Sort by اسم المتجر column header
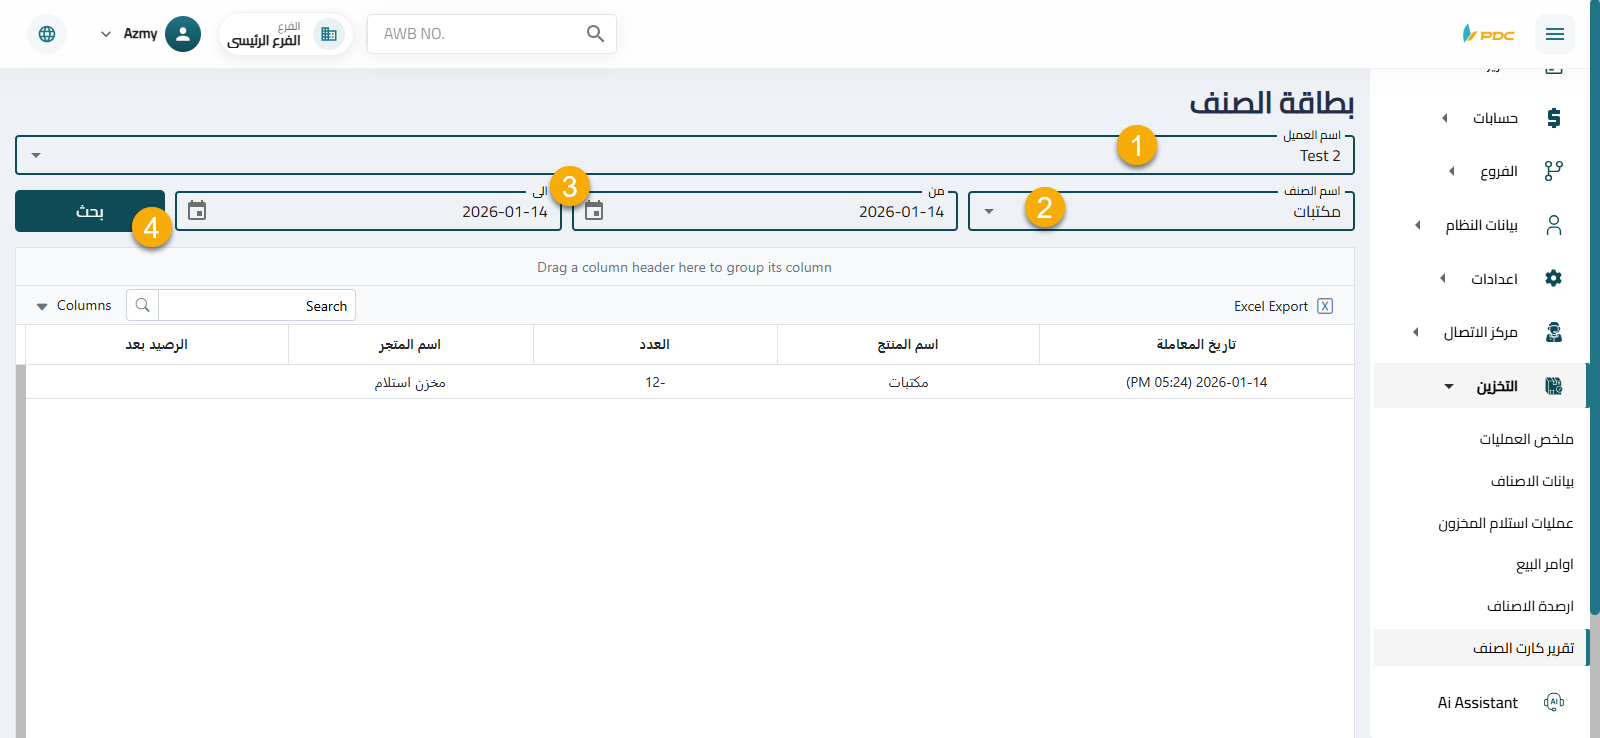This screenshot has width=1600, height=738. (x=410, y=344)
